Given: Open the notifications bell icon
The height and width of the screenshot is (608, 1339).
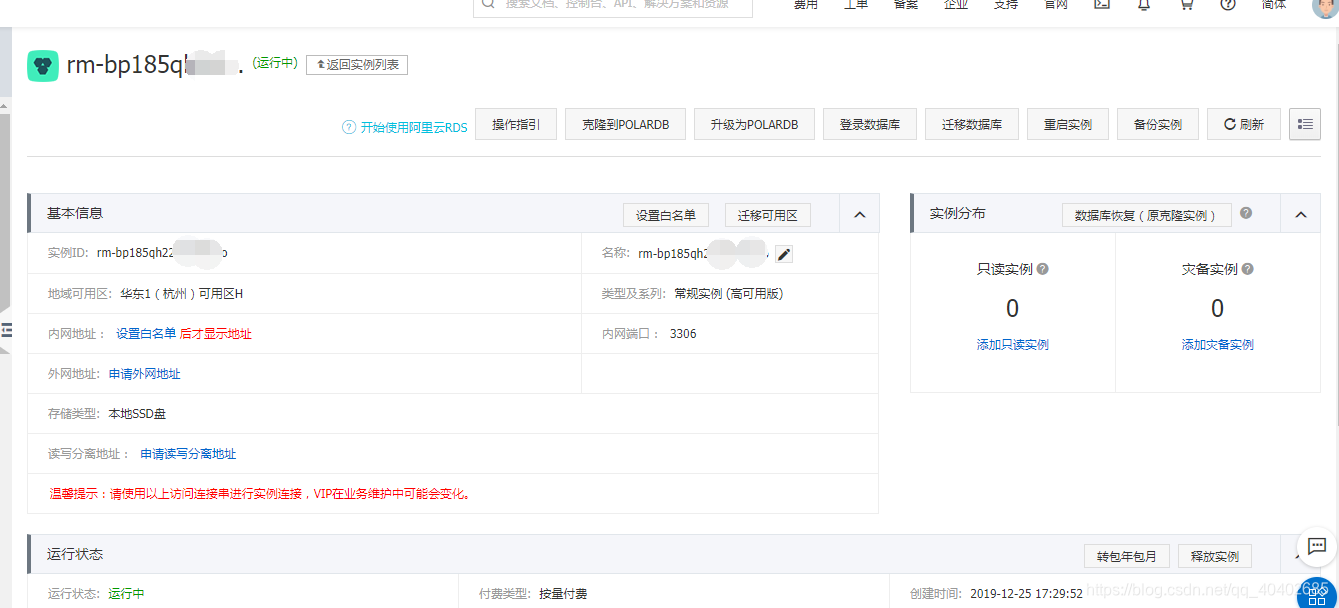Looking at the screenshot, I should pyautogui.click(x=1144, y=4).
